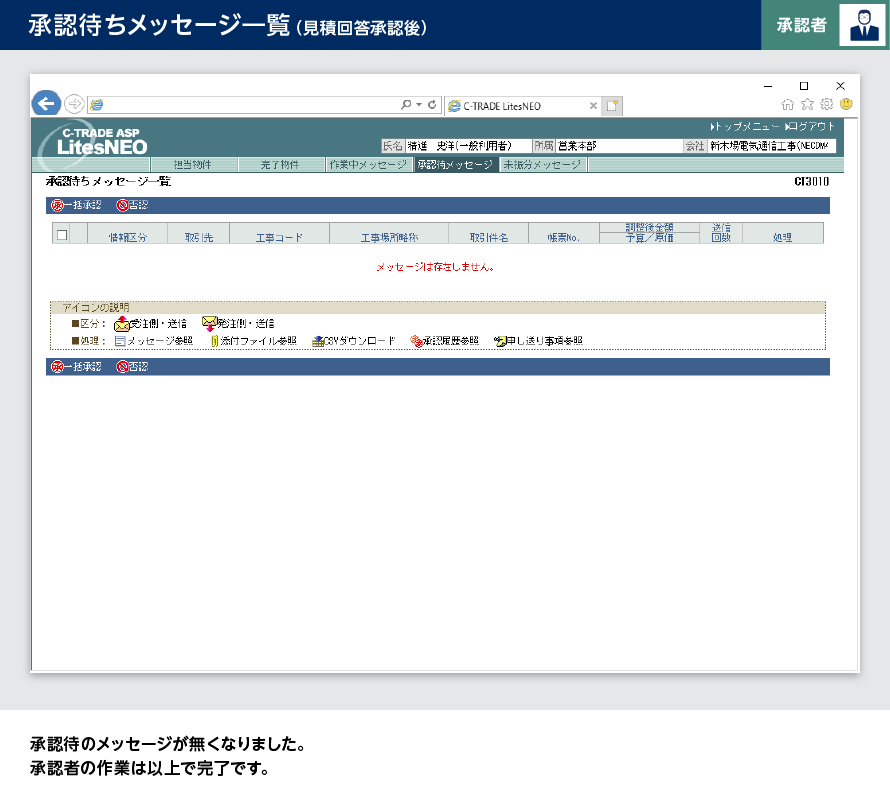
Task: Click the smiley feedback icon
Action: tap(845, 104)
